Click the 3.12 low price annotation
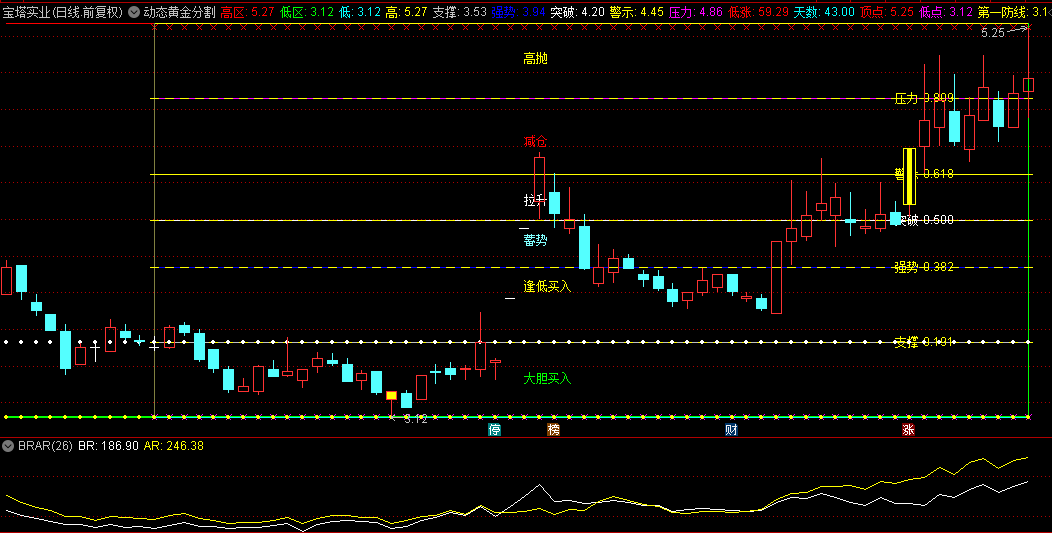 (x=416, y=419)
